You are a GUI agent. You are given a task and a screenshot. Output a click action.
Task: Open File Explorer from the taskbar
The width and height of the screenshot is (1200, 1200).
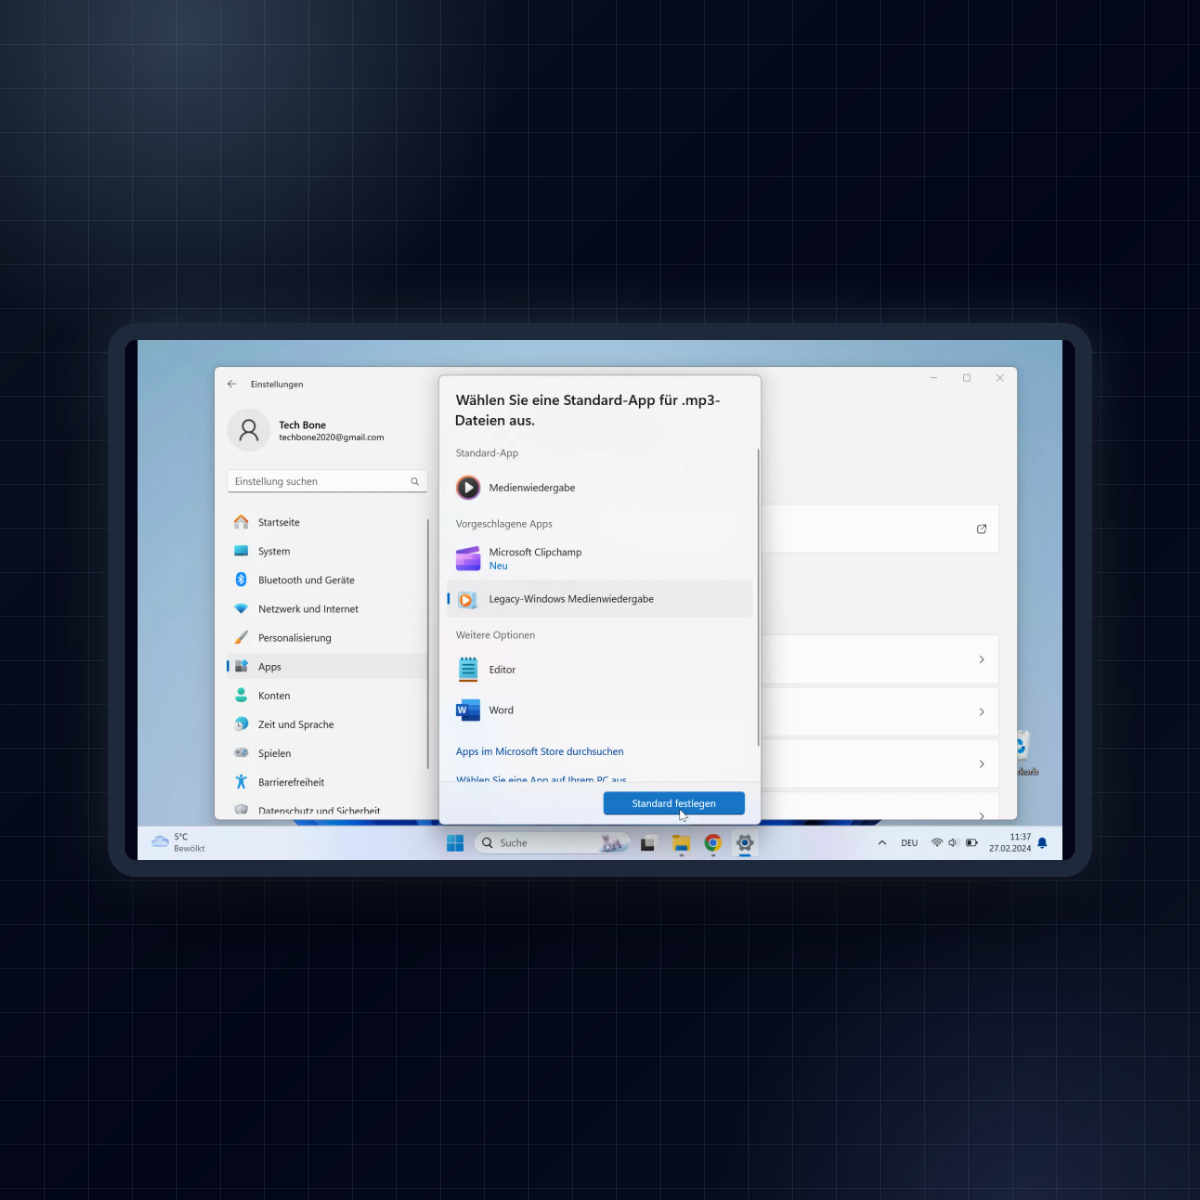click(681, 843)
